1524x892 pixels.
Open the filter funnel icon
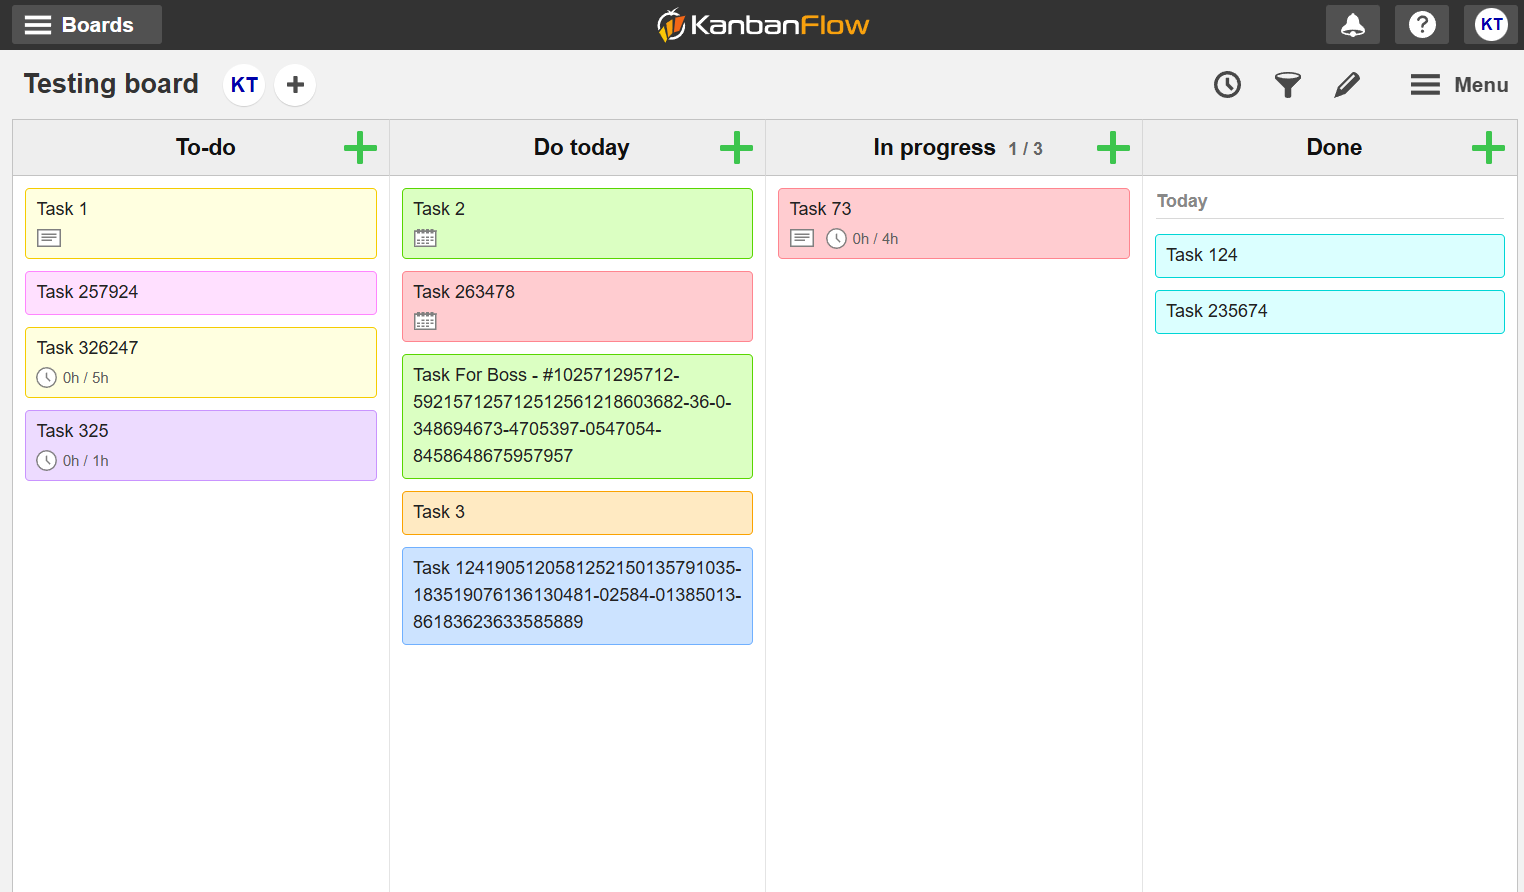(1288, 85)
